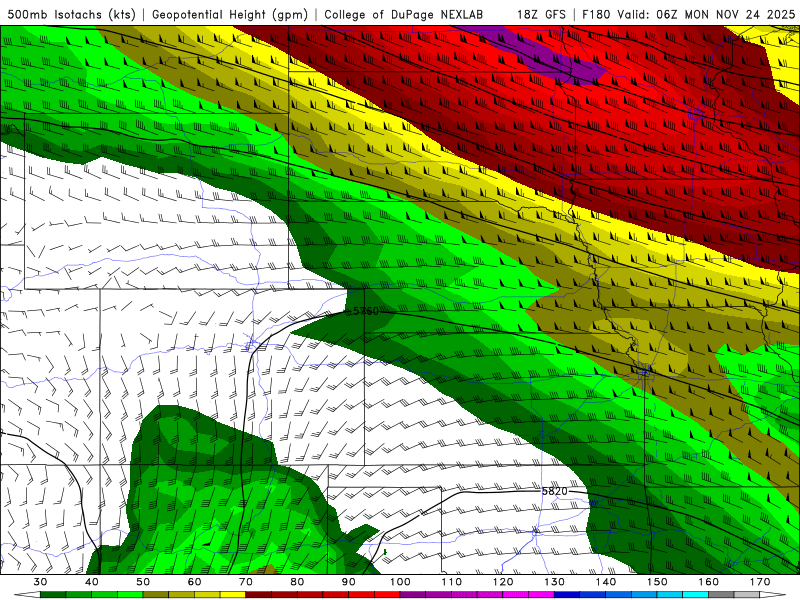Click the 110 value on the color scale
Screen dimensions: 800x600
point(452,582)
